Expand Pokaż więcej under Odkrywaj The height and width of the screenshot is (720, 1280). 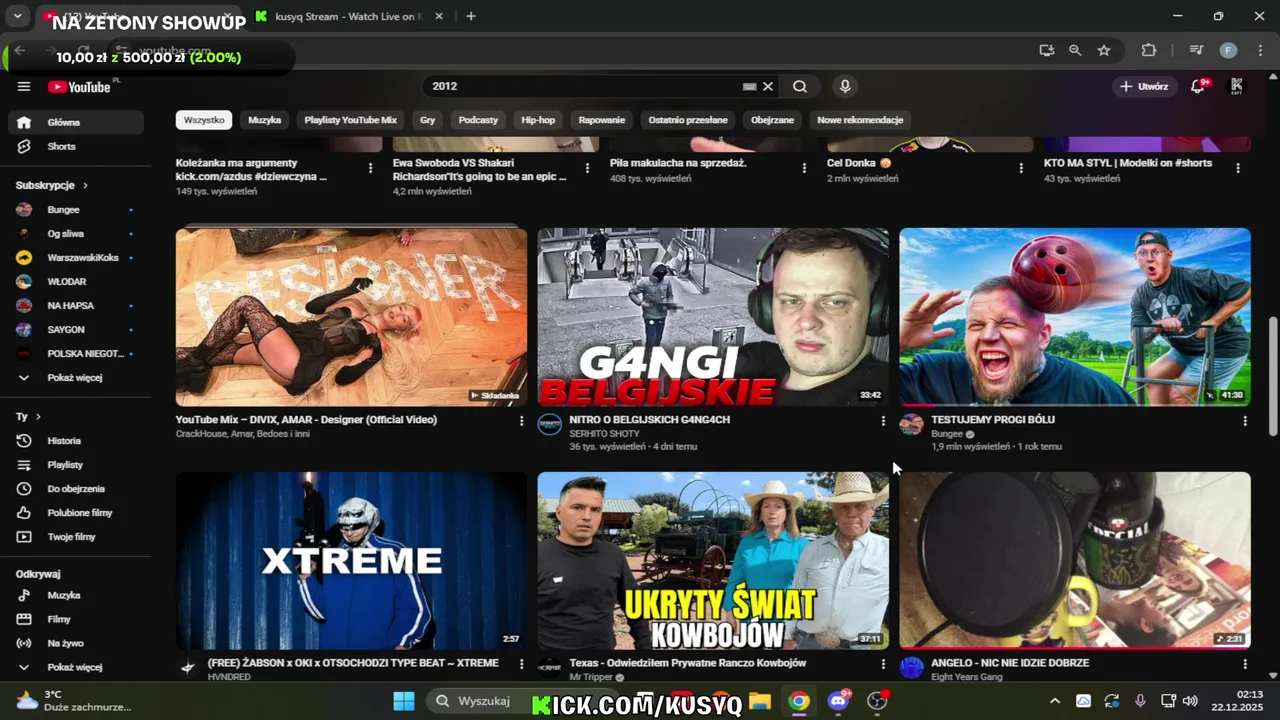tap(76, 667)
